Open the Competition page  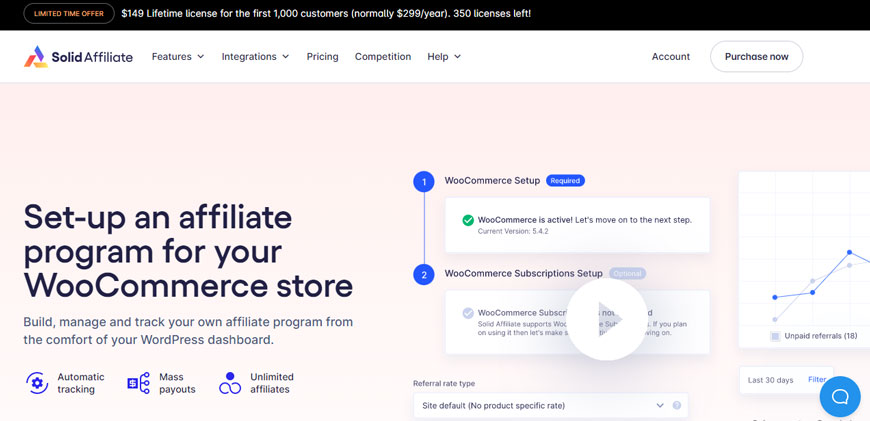(383, 57)
